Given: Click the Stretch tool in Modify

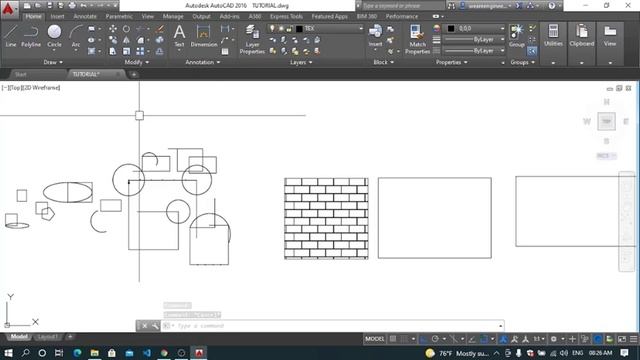Looking at the screenshot, I should point(113,51).
